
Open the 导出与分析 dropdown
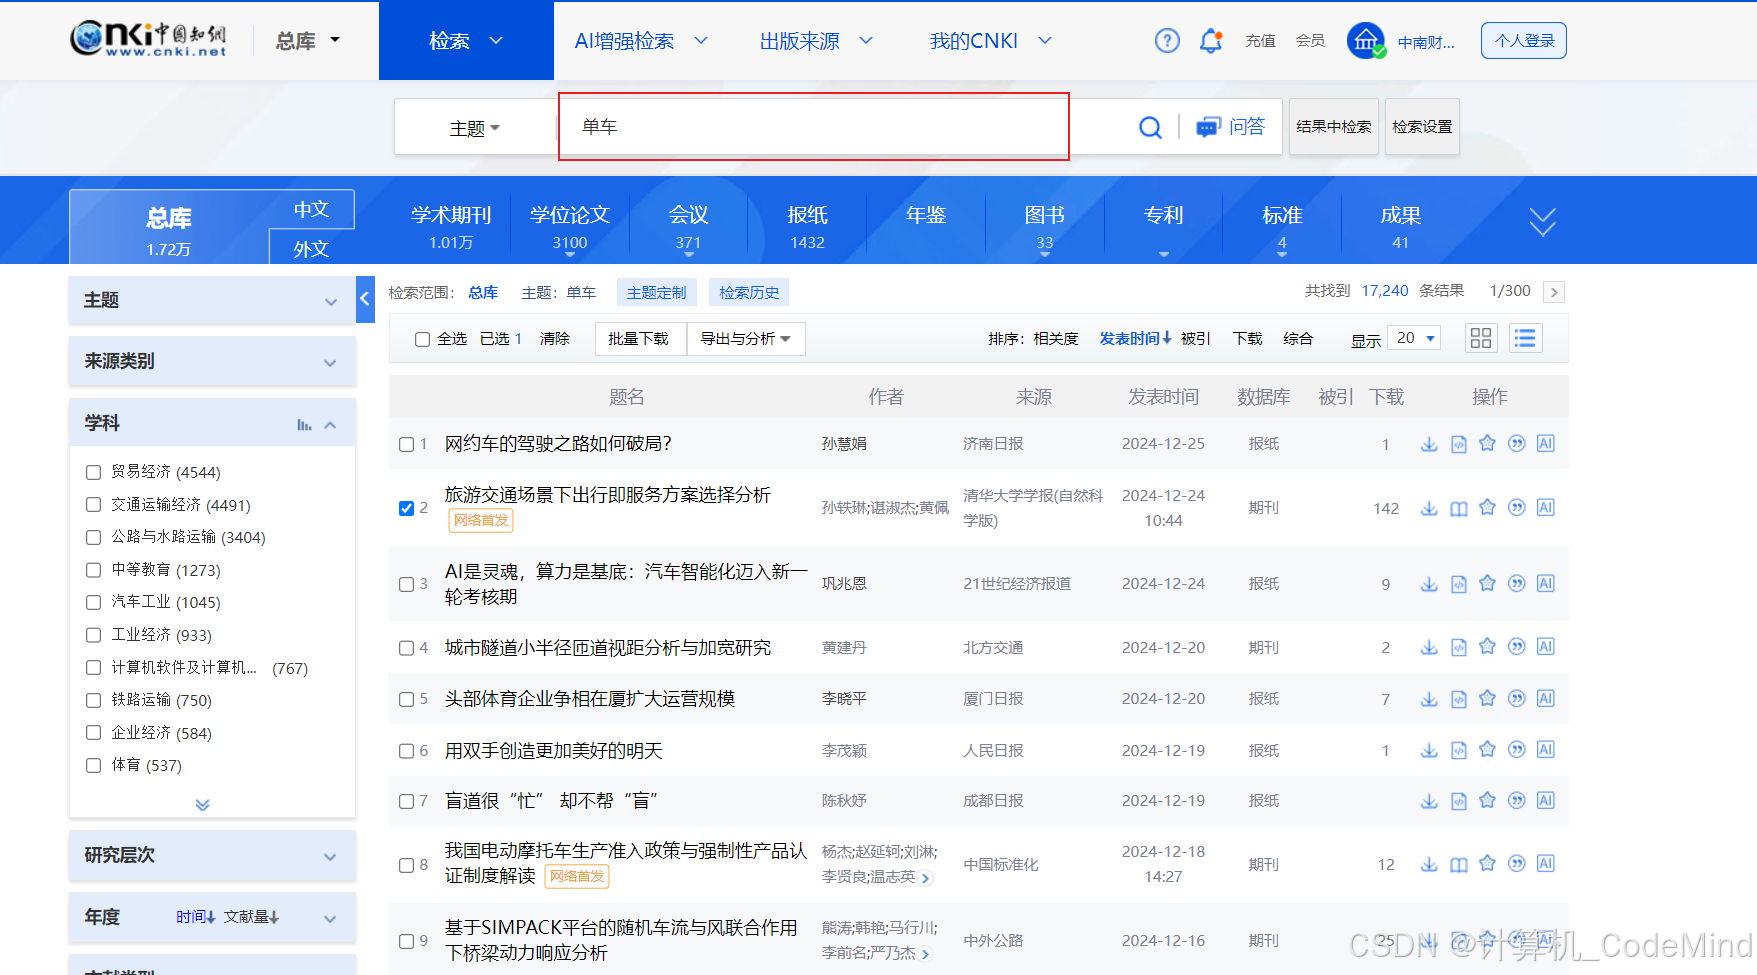coord(746,339)
